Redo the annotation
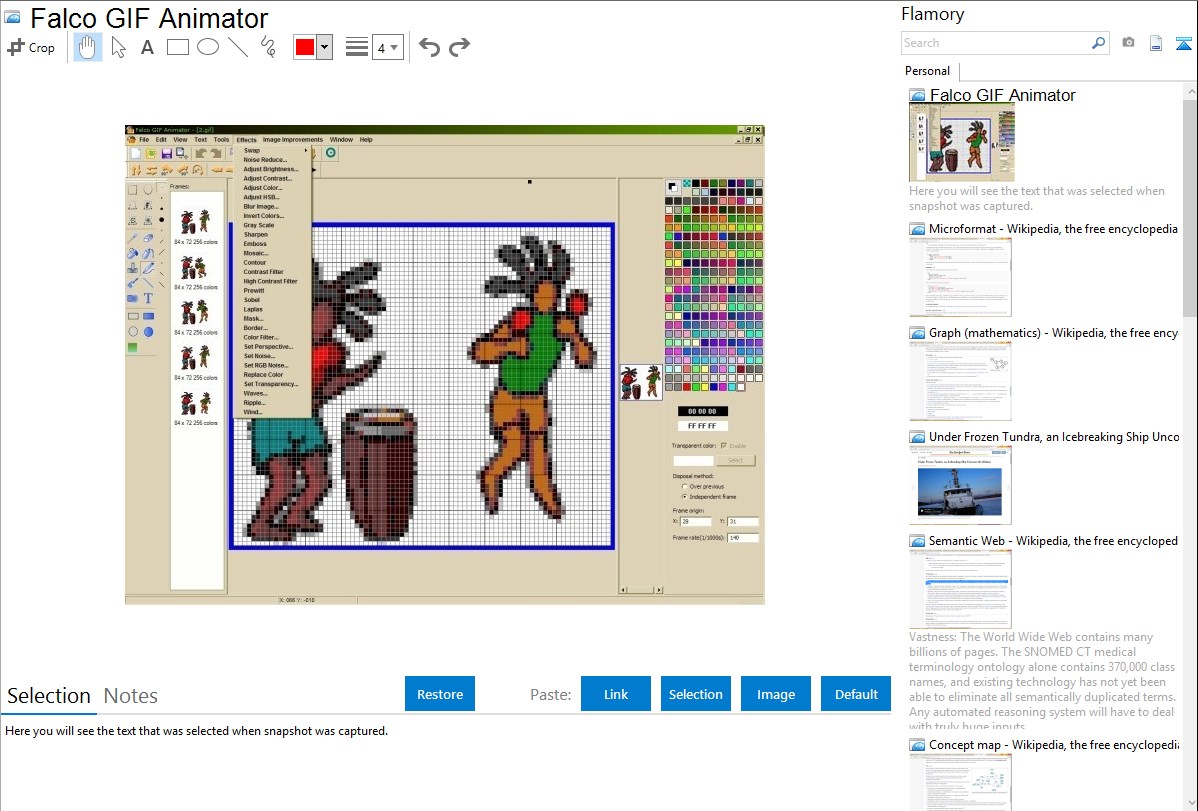 [459, 47]
